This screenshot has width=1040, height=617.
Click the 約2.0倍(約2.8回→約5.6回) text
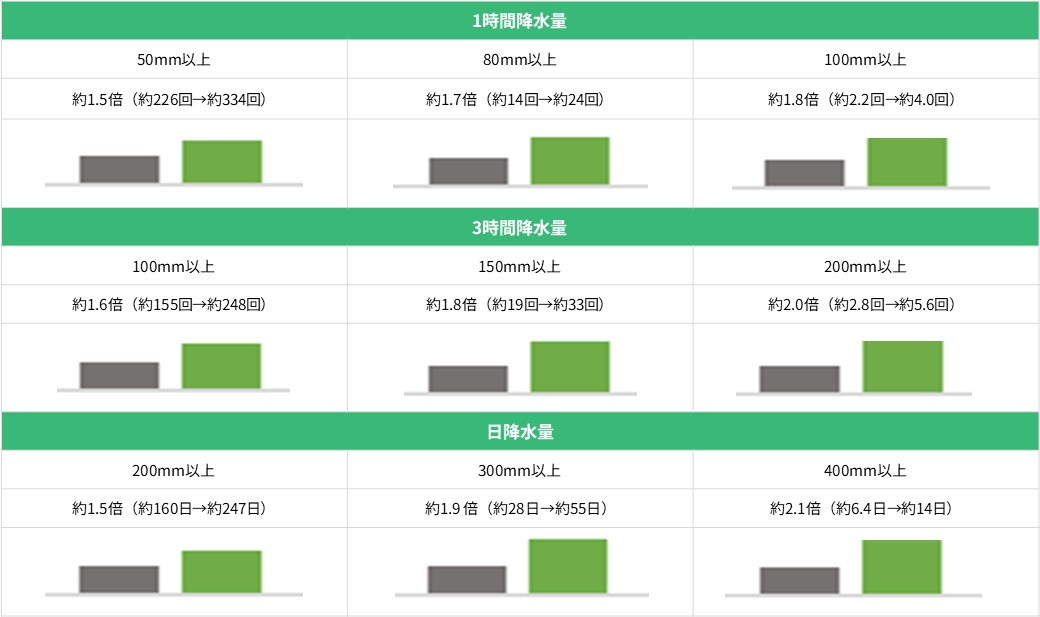862,305
